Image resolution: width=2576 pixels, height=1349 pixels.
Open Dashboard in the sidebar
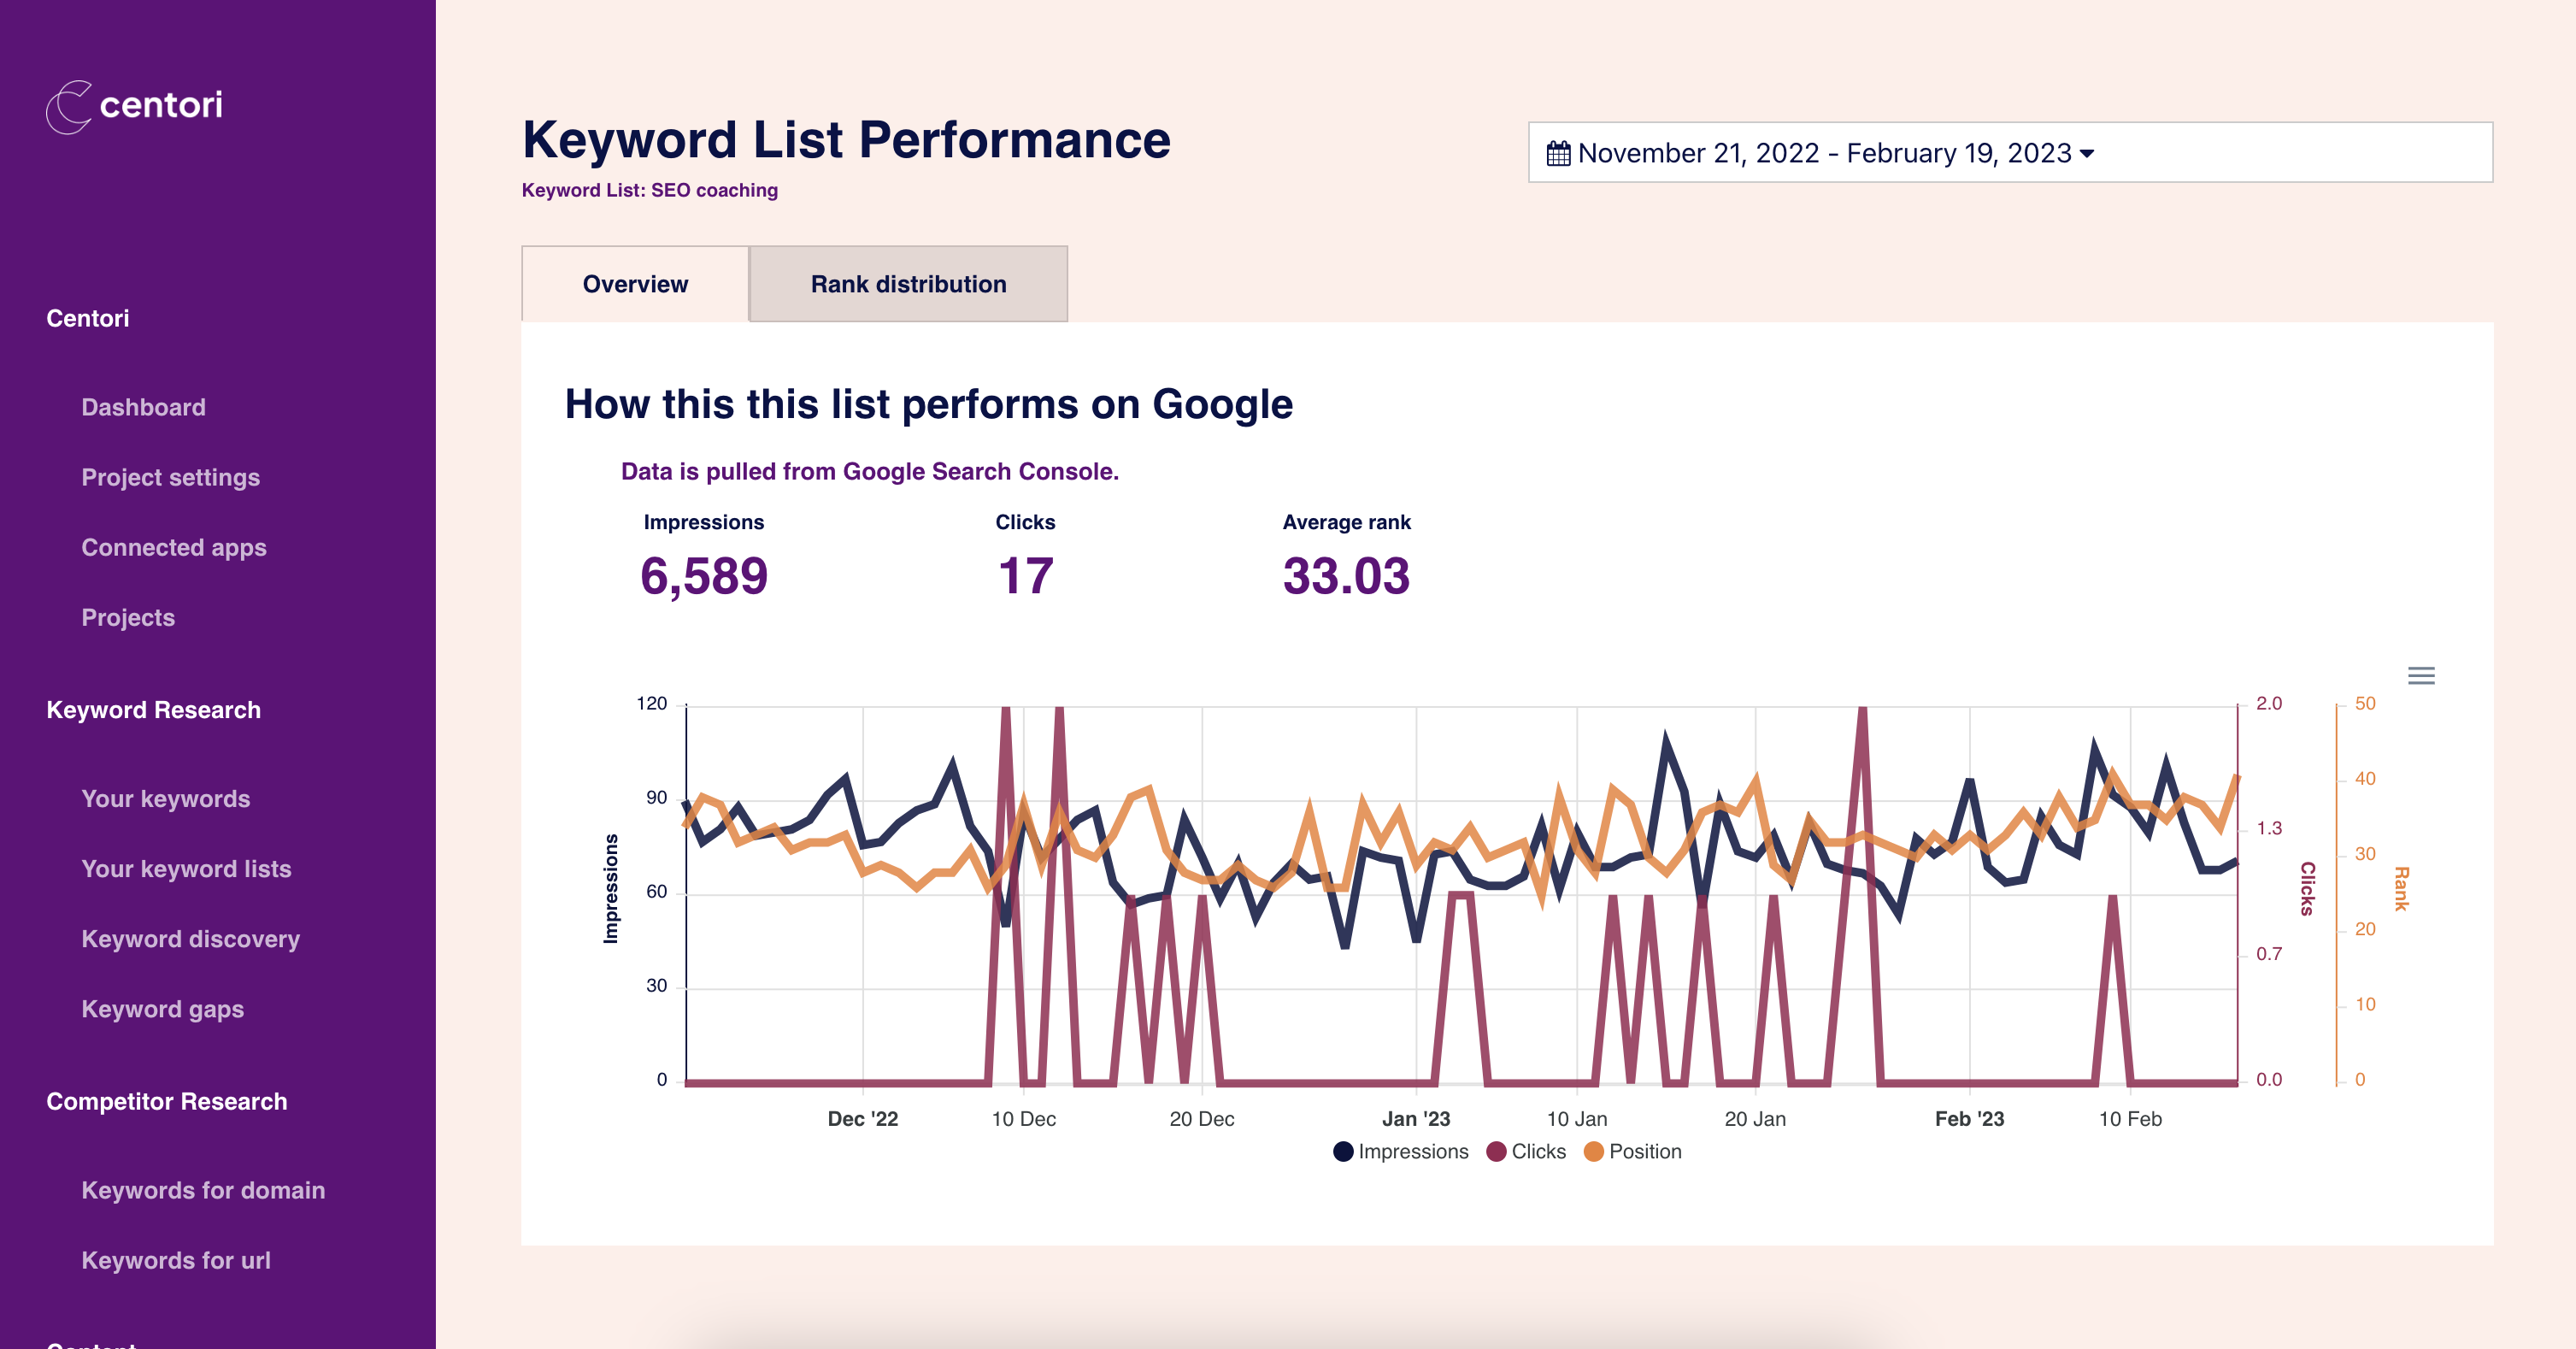(x=143, y=407)
